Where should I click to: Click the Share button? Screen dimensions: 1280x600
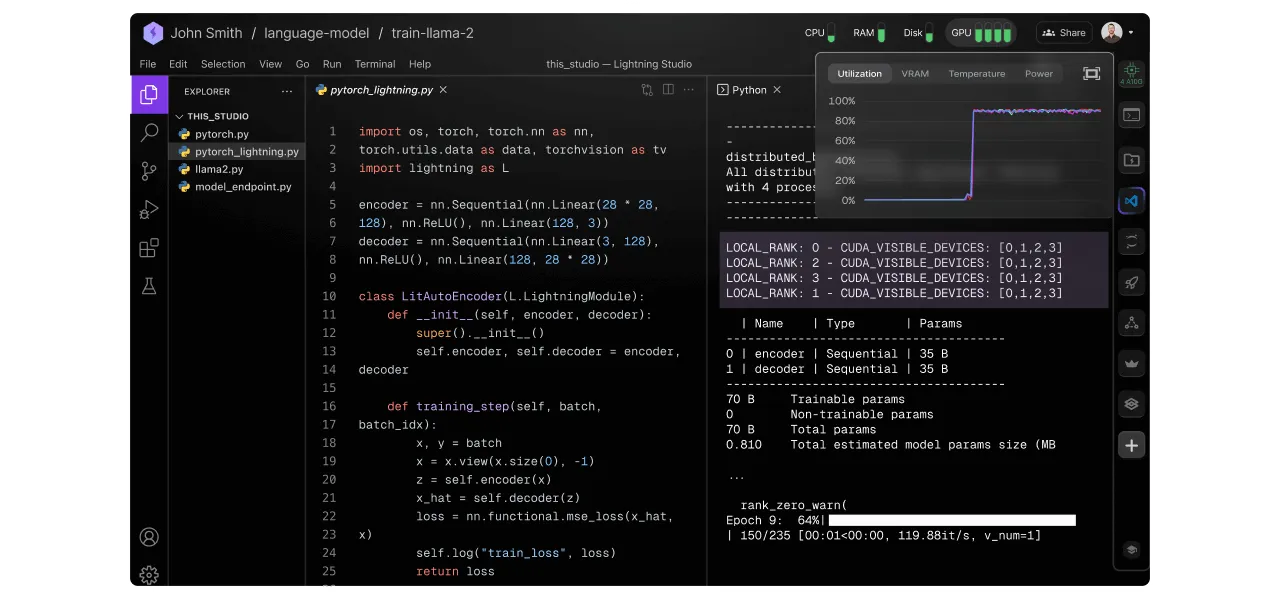(x=1064, y=33)
